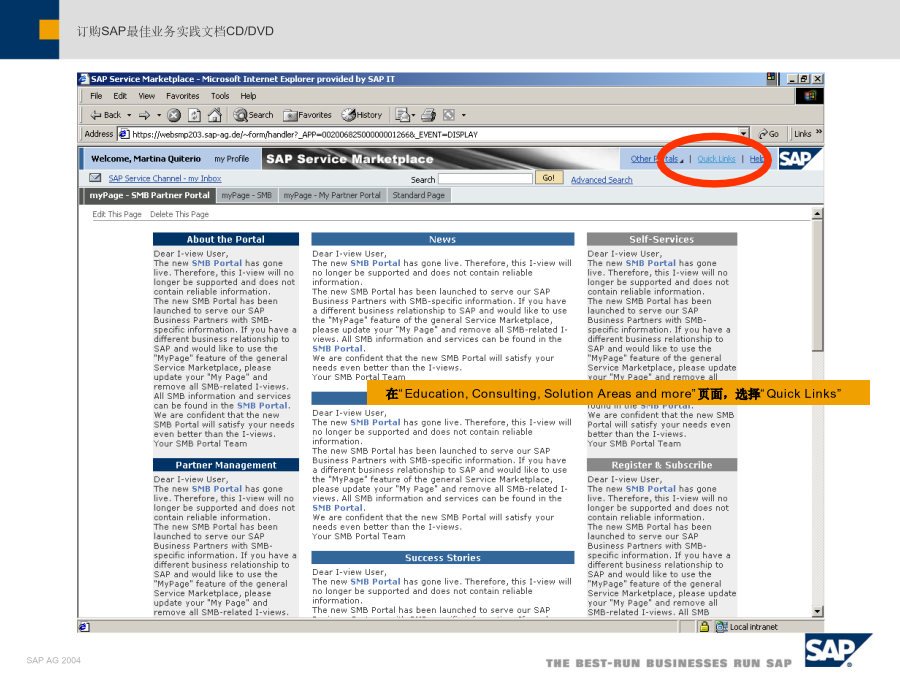Click the News section header
This screenshot has height=675, width=900.
[x=443, y=239]
